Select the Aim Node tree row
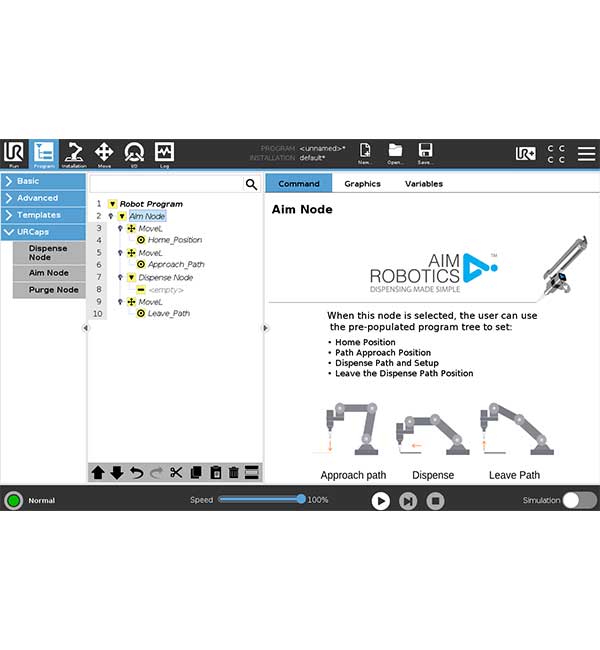Screen dimensions: 600x650 click(147, 216)
